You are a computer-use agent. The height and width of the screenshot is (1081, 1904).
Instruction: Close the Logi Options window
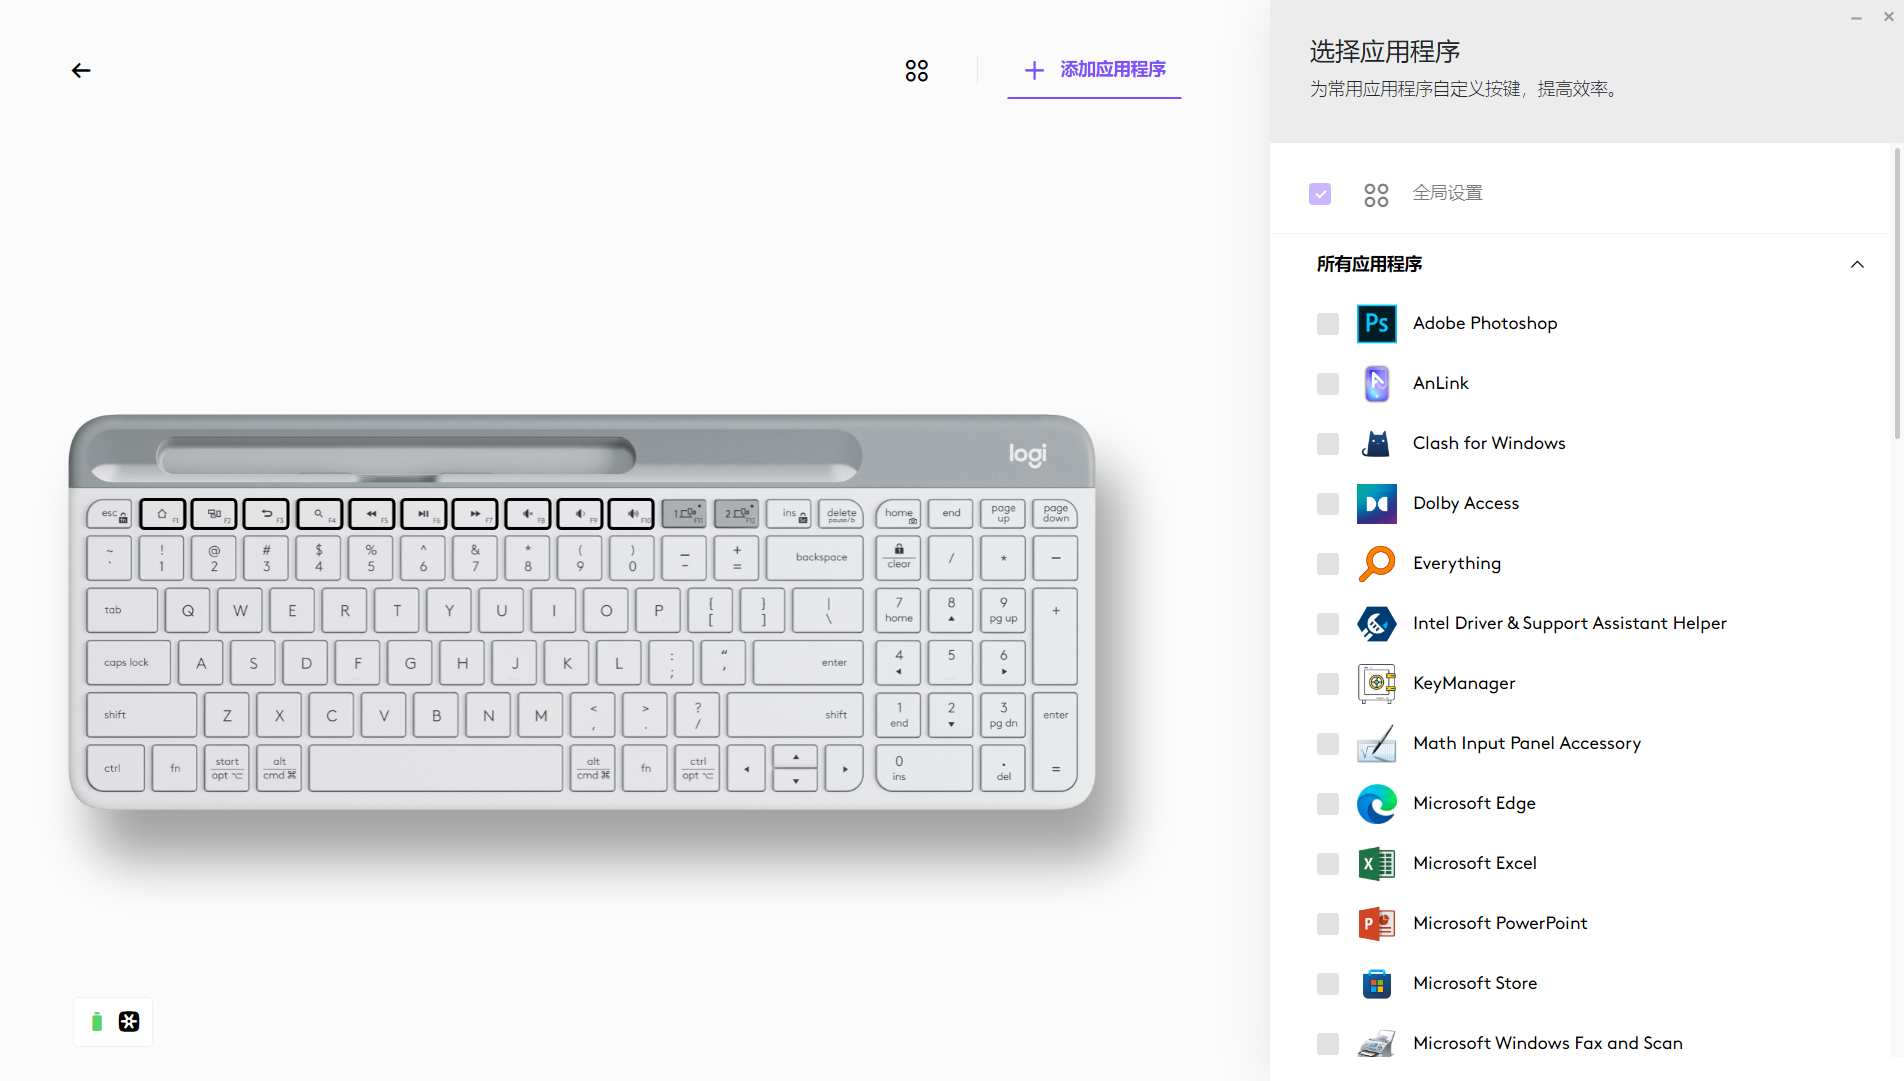coord(1888,17)
